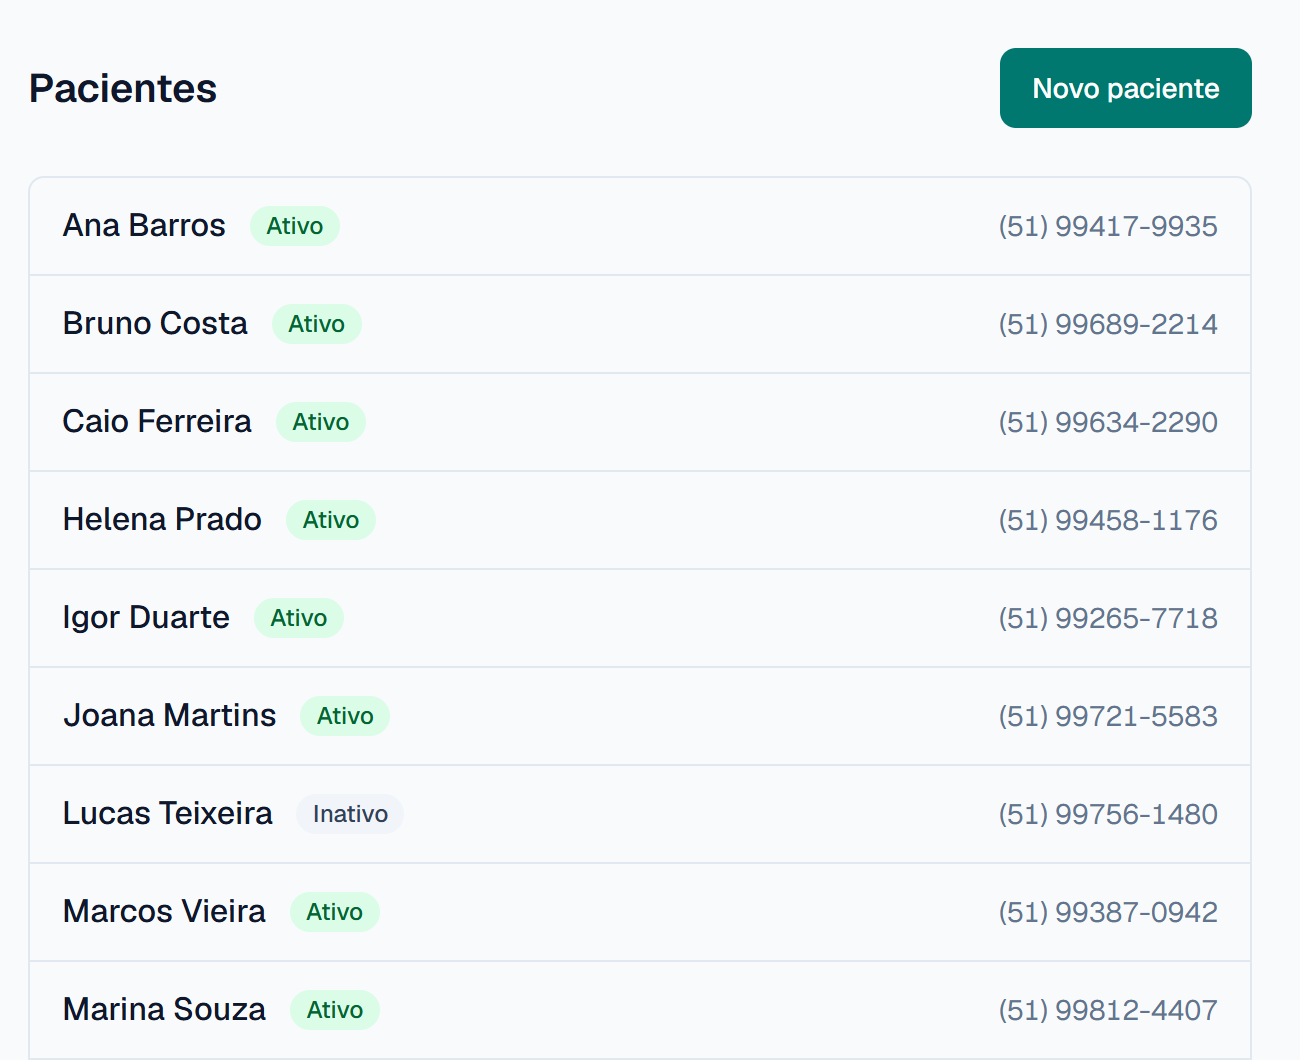The image size is (1300, 1060).
Task: Open patient Ana Barros
Action: (x=640, y=226)
